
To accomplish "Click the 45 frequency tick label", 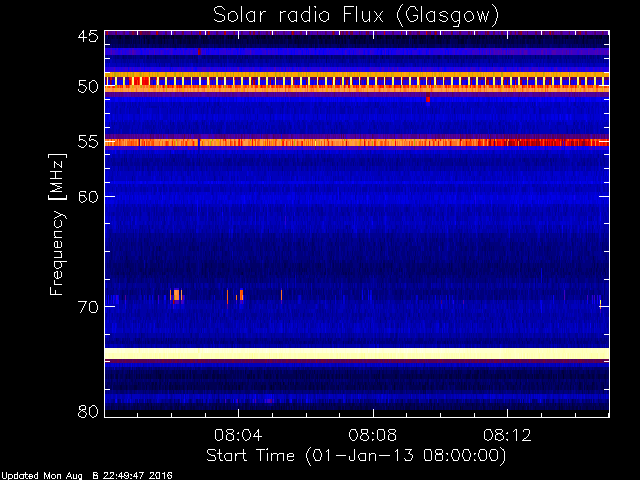I will [88, 36].
